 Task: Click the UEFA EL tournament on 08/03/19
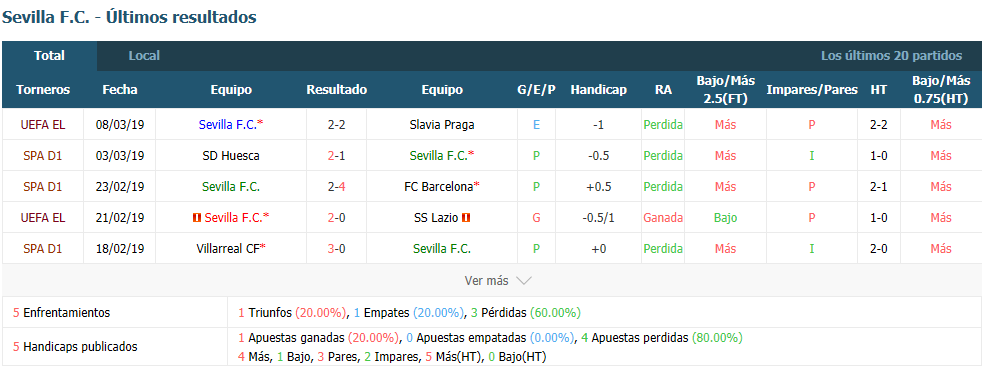(x=43, y=125)
